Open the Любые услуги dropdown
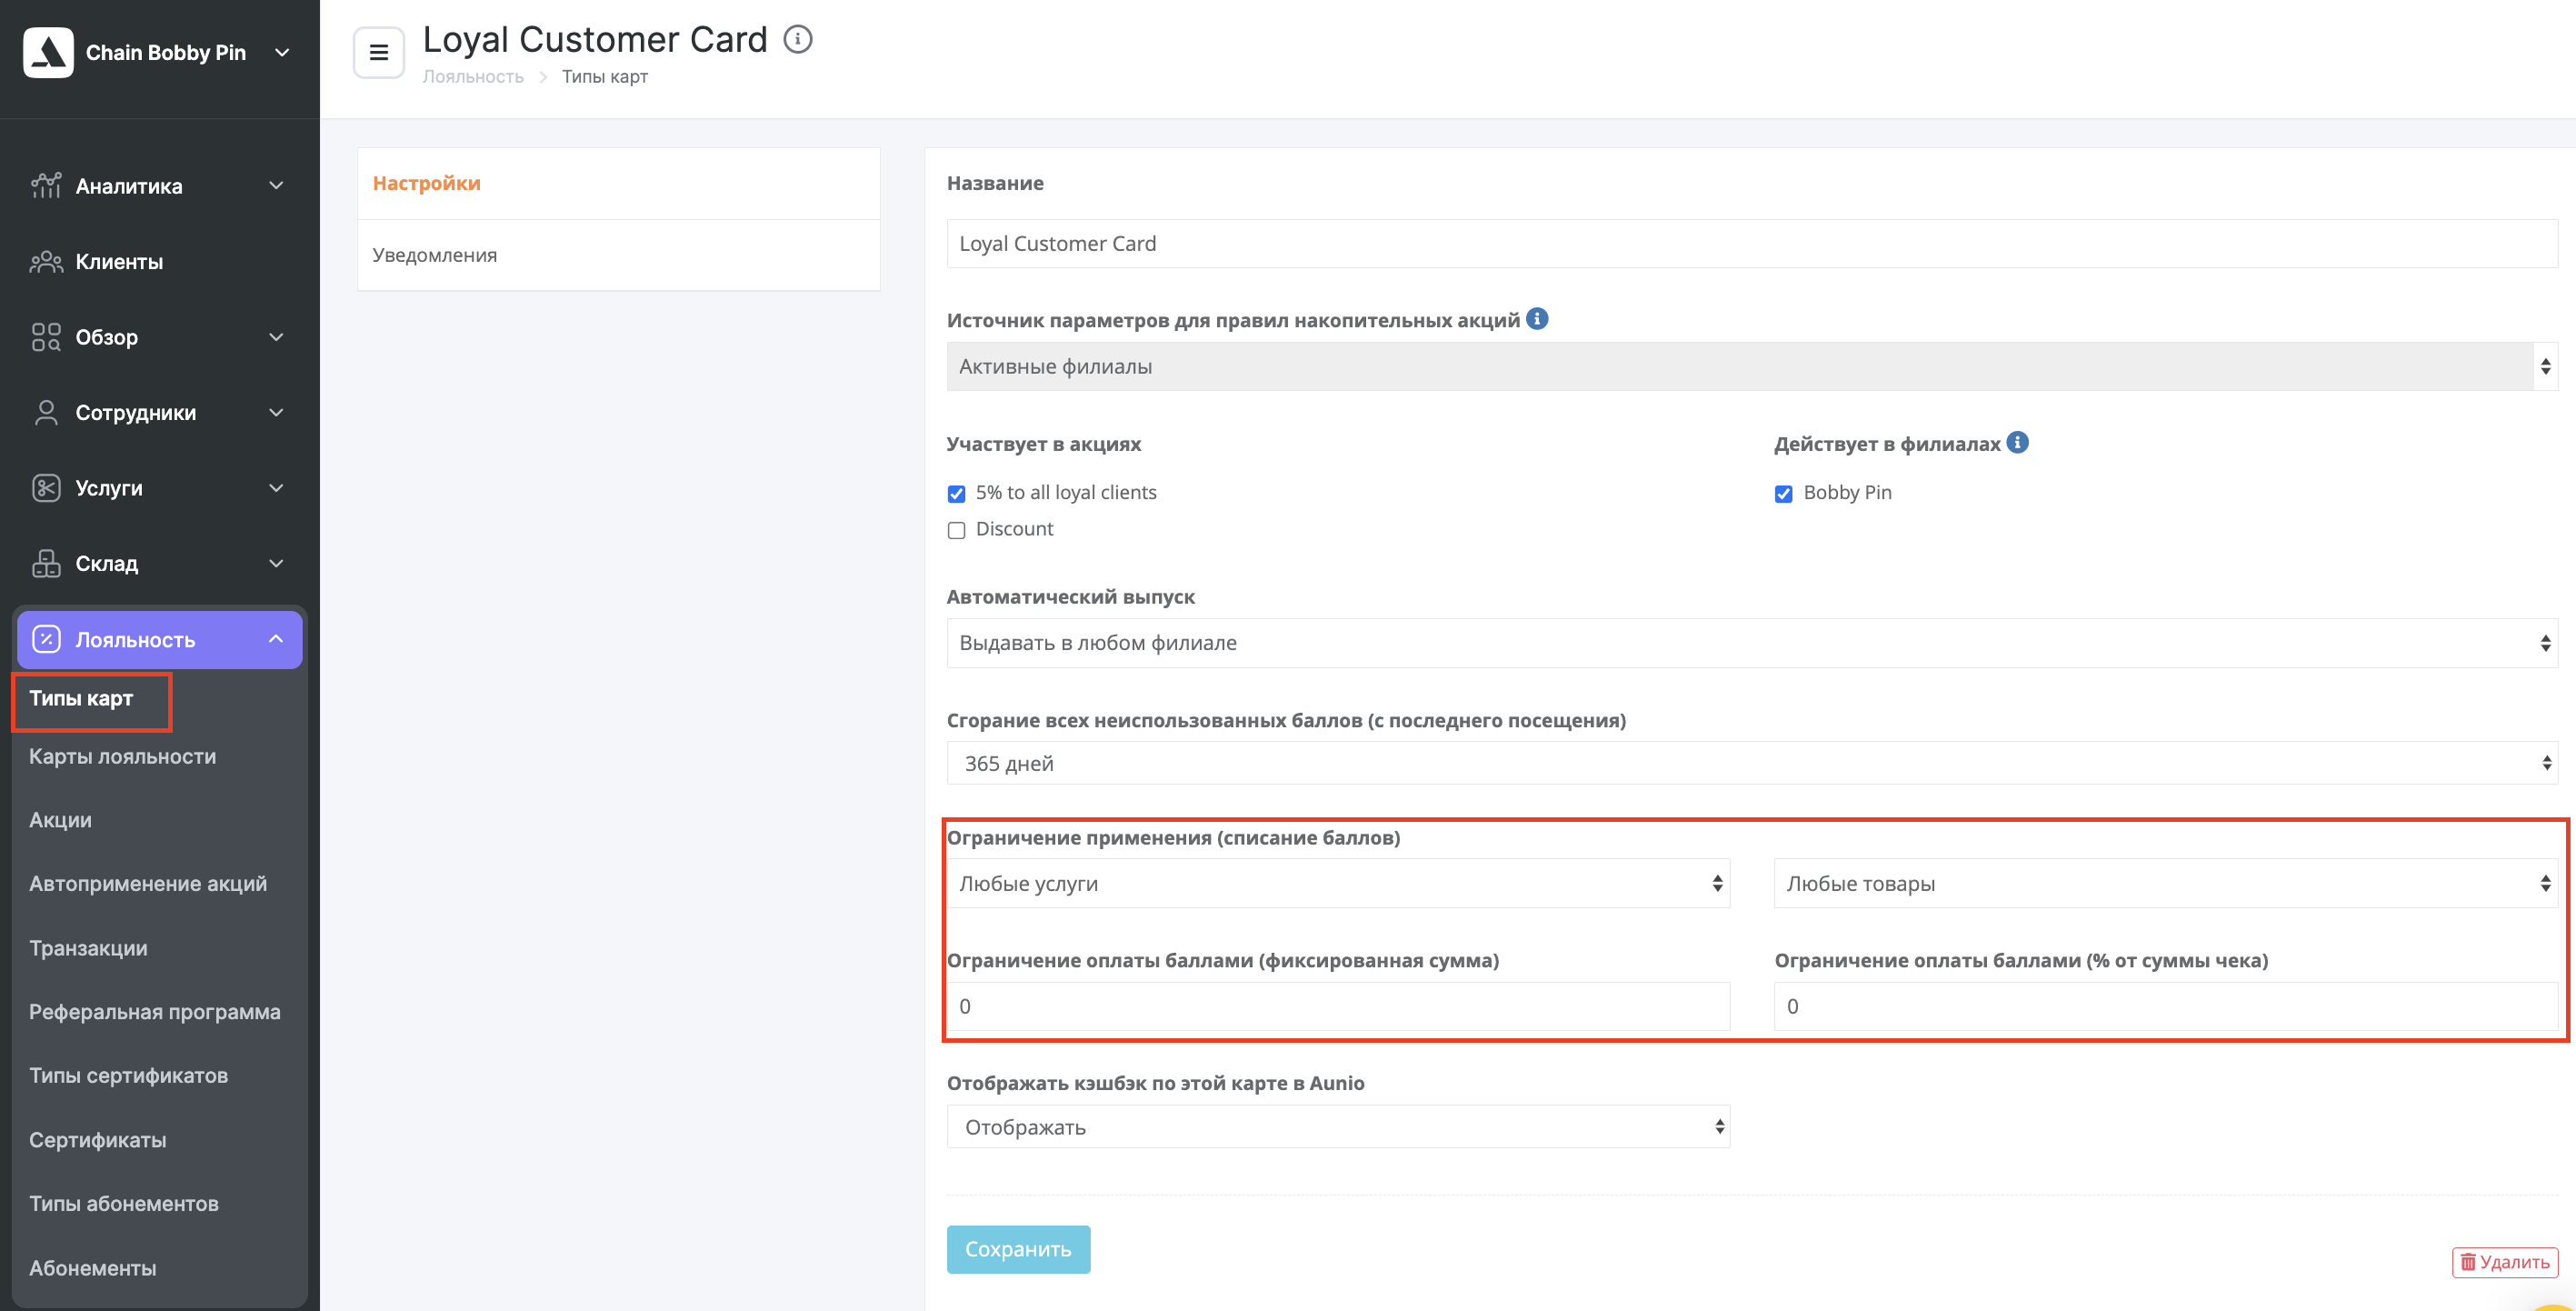 coord(1338,884)
